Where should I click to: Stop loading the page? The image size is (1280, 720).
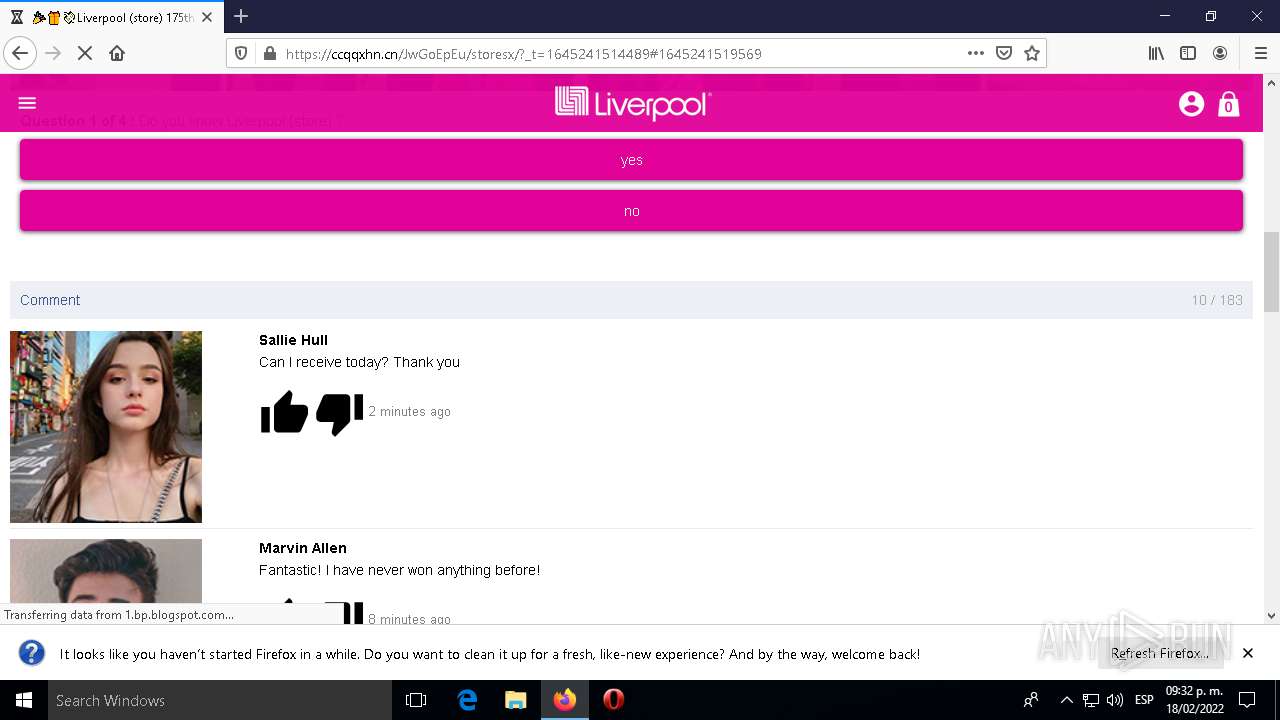point(85,53)
